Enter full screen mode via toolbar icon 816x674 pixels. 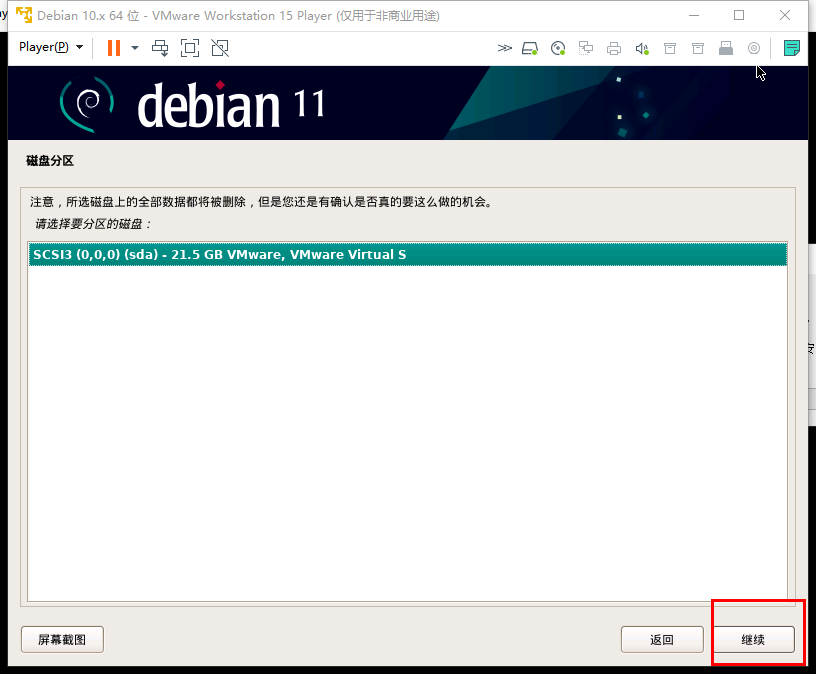pyautogui.click(x=190, y=48)
